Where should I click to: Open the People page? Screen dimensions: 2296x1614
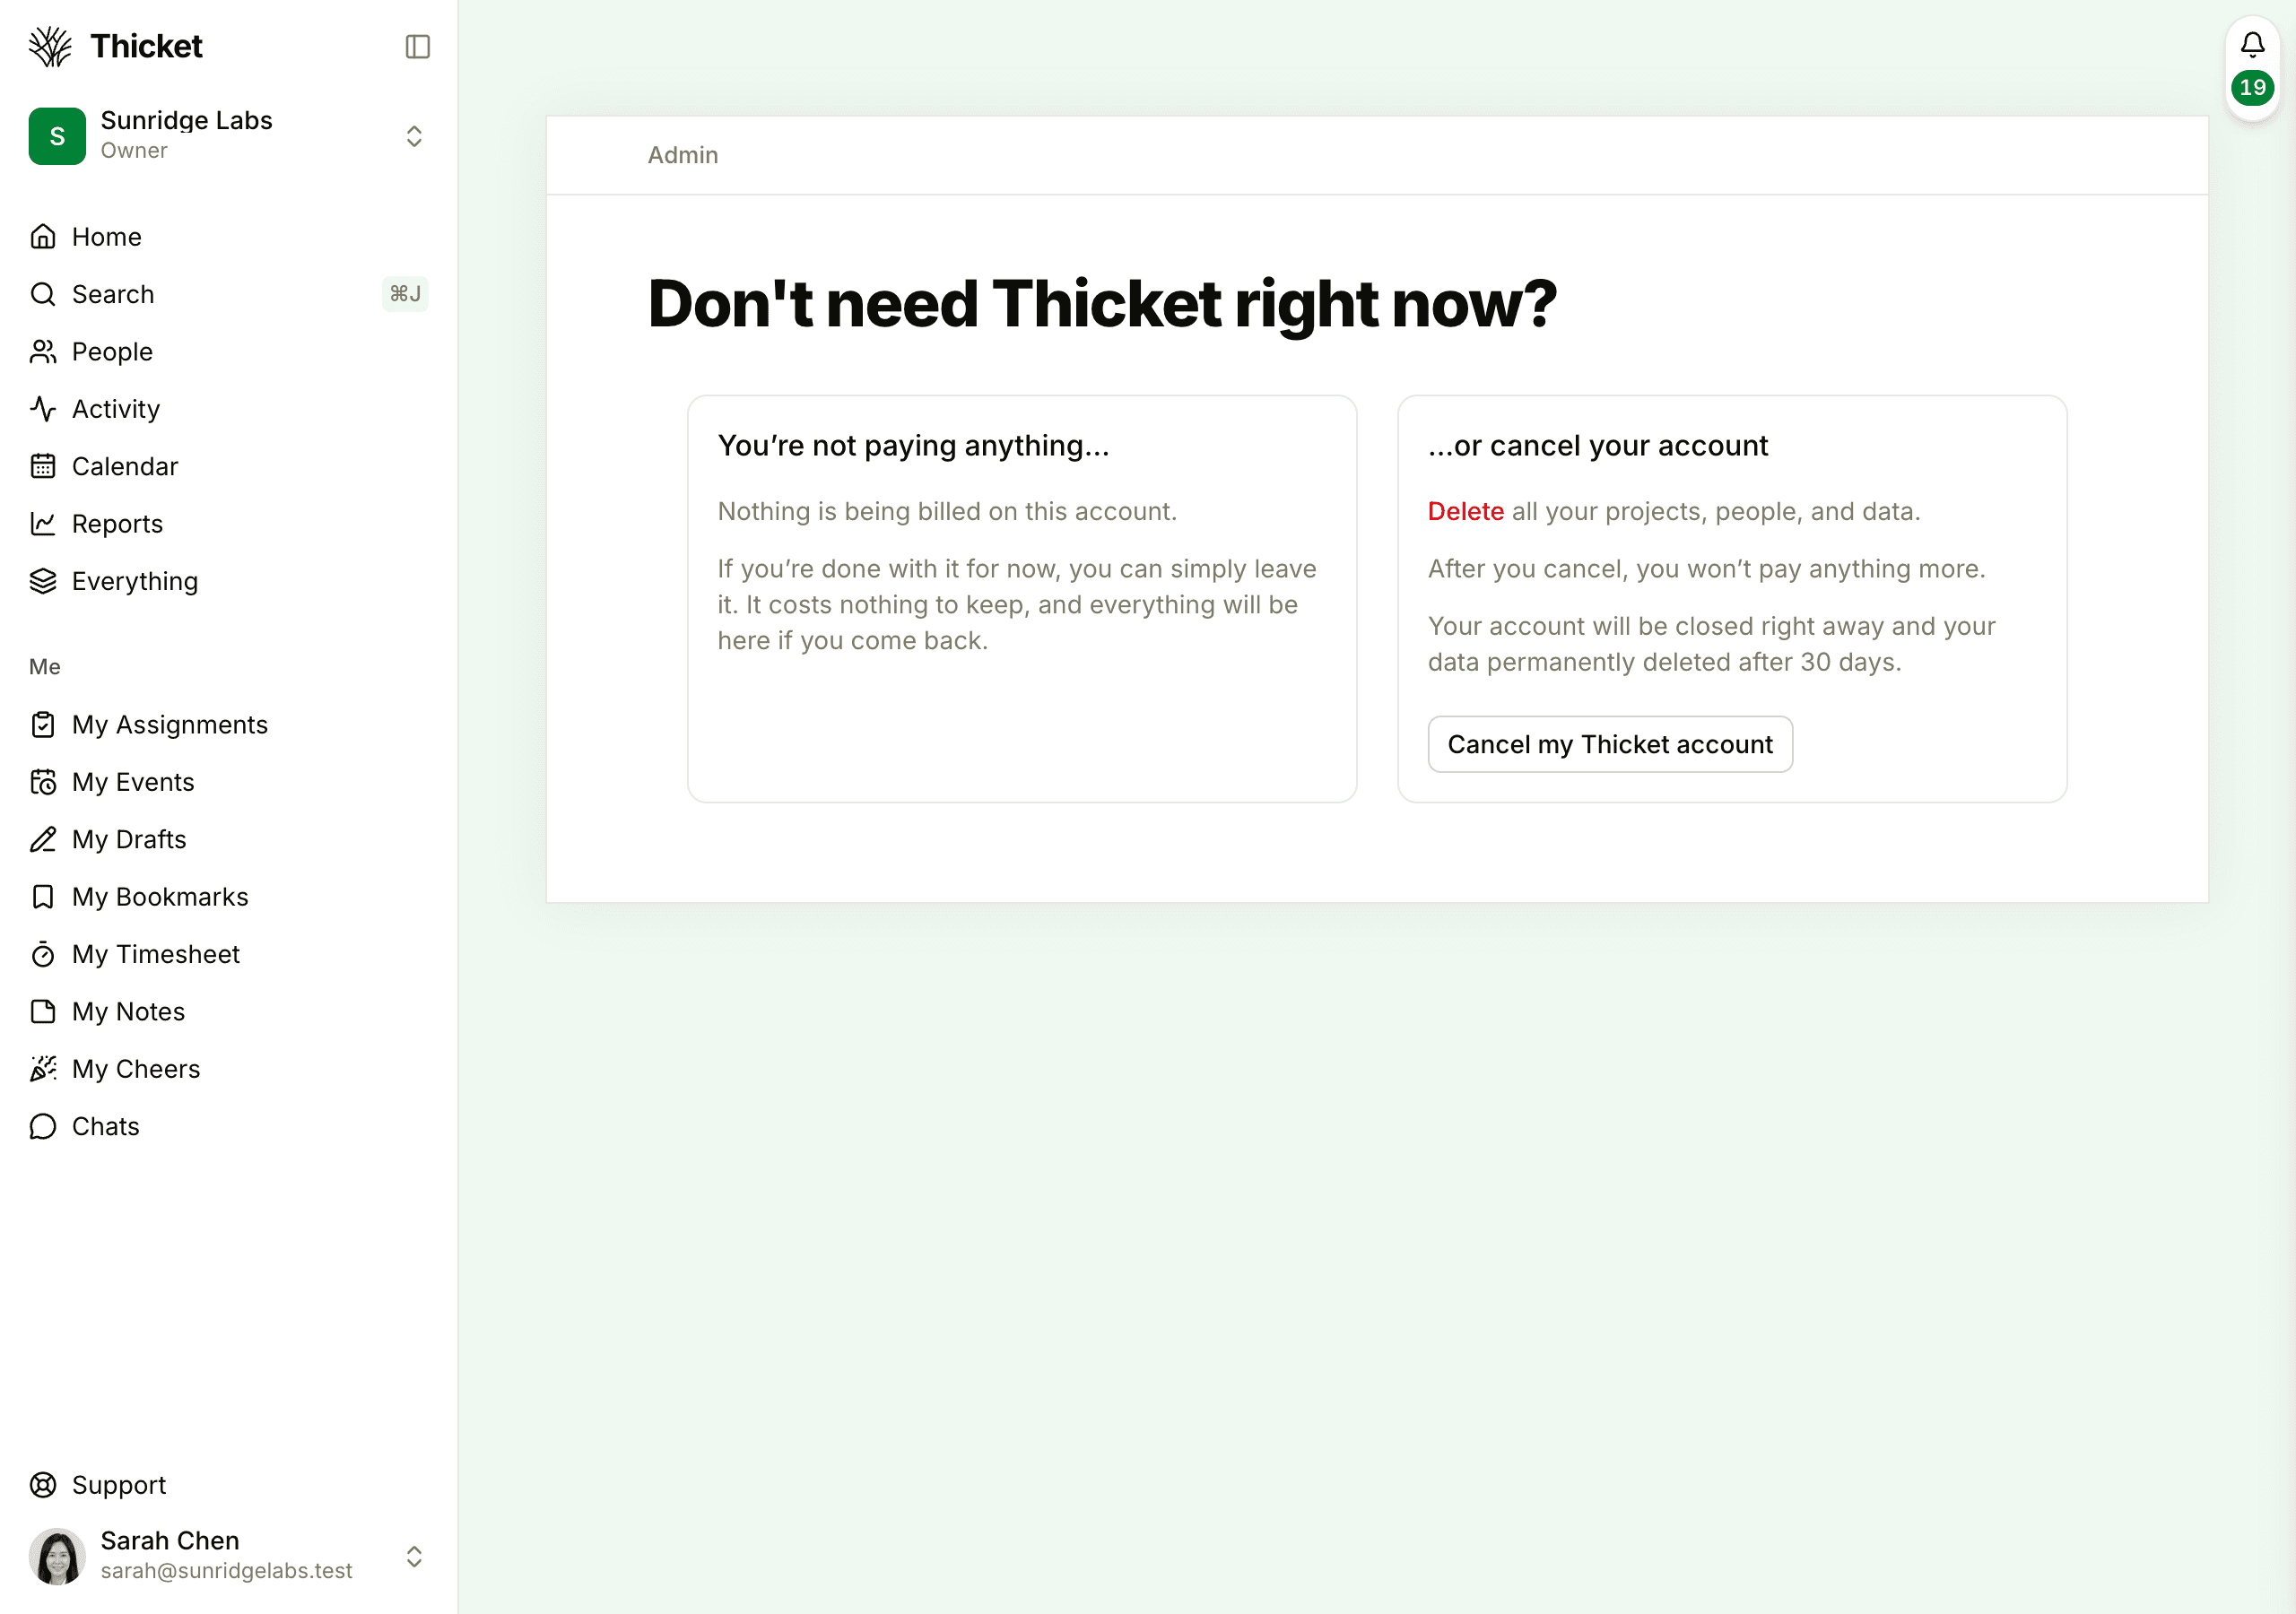pyautogui.click(x=229, y=352)
